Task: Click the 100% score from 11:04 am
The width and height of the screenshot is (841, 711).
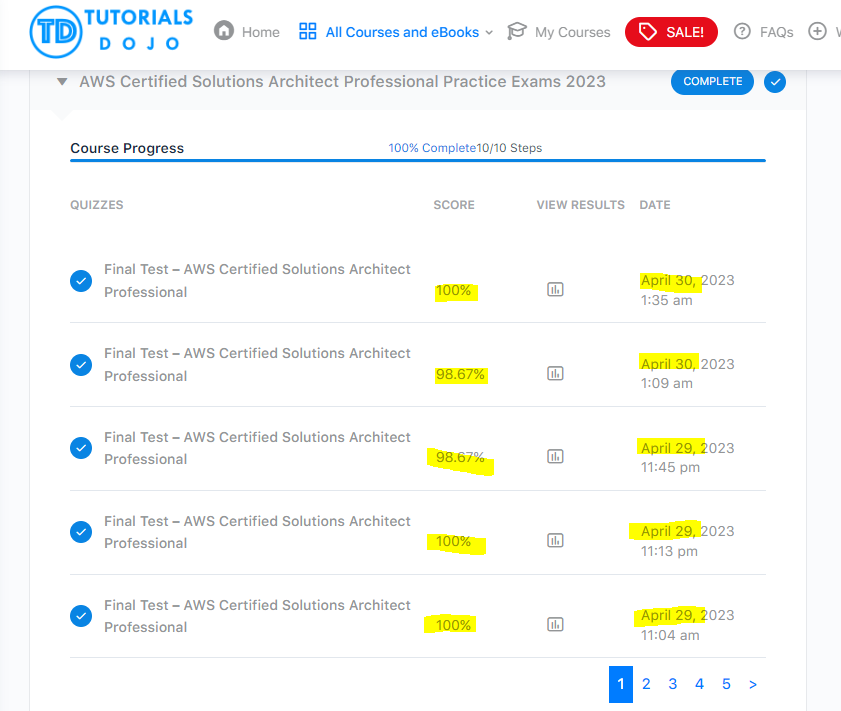Action: (x=453, y=625)
